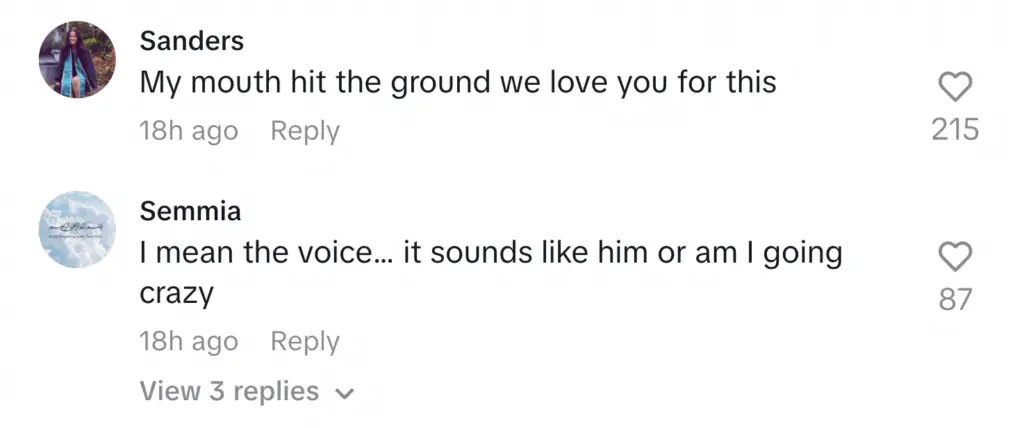Image resolution: width=1024 pixels, height=428 pixels.
Task: Reply to the Sanders comment
Action: click(305, 131)
